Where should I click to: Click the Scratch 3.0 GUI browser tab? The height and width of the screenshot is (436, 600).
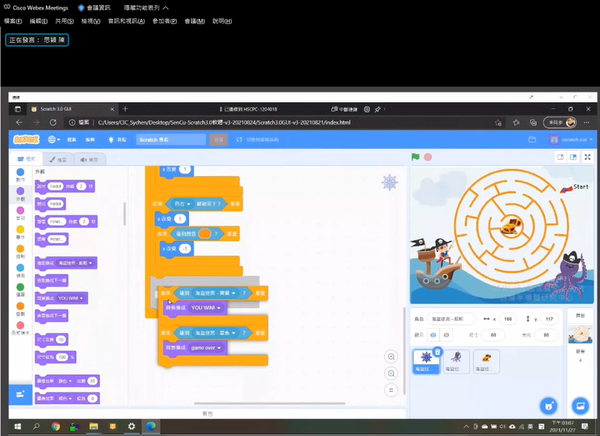(73, 109)
